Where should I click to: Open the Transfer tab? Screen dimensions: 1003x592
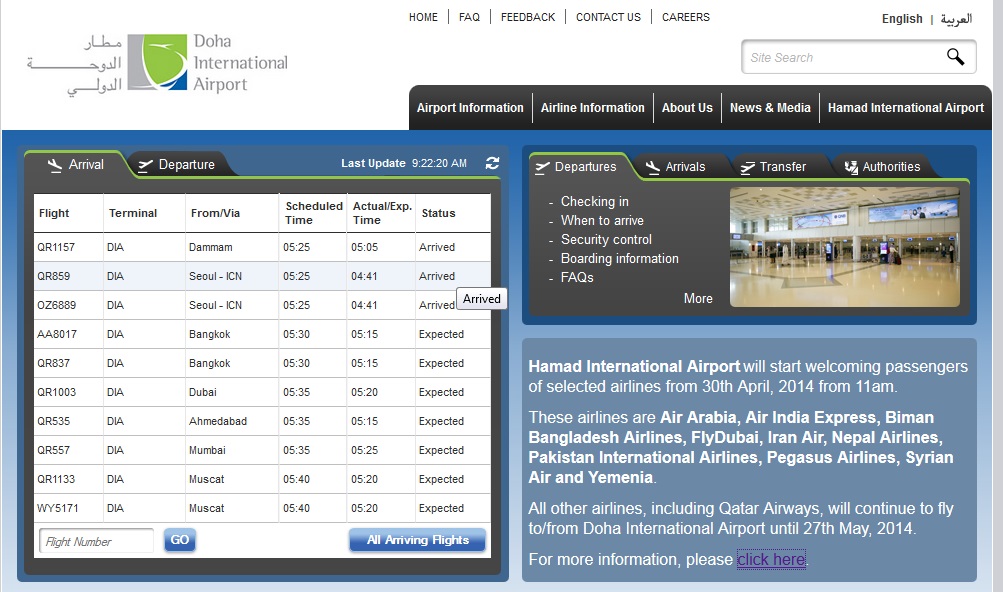point(773,167)
